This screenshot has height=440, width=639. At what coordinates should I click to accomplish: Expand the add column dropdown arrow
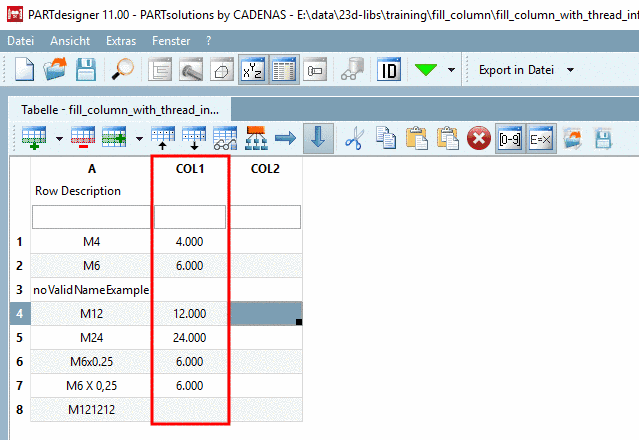tap(139, 139)
